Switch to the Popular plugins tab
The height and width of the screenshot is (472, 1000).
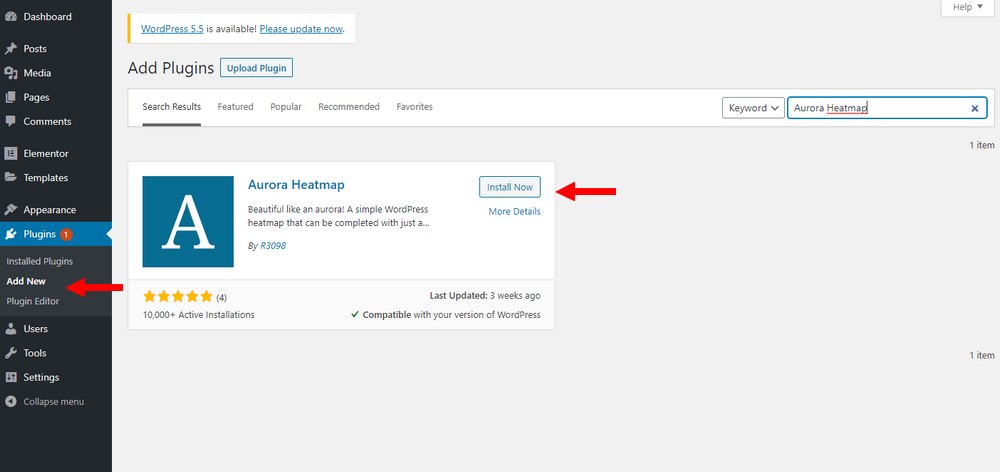[286, 107]
